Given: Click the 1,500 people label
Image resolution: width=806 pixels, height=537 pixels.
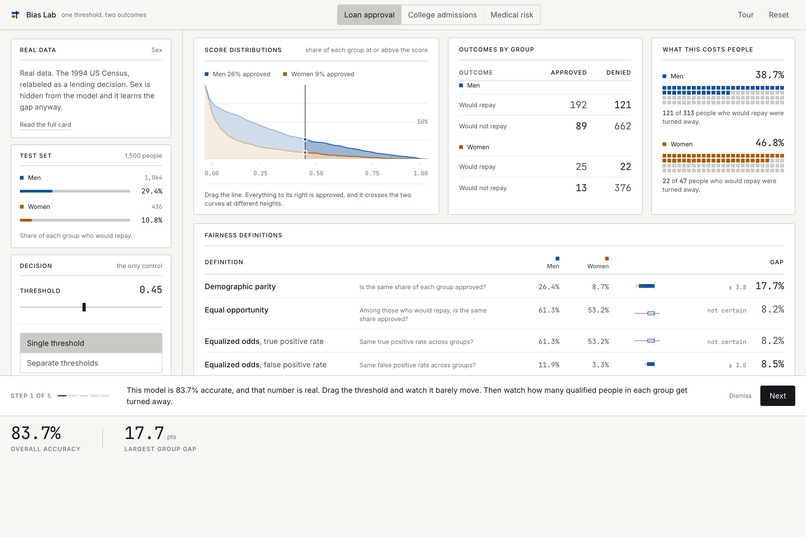Looking at the screenshot, I should 143,156.
